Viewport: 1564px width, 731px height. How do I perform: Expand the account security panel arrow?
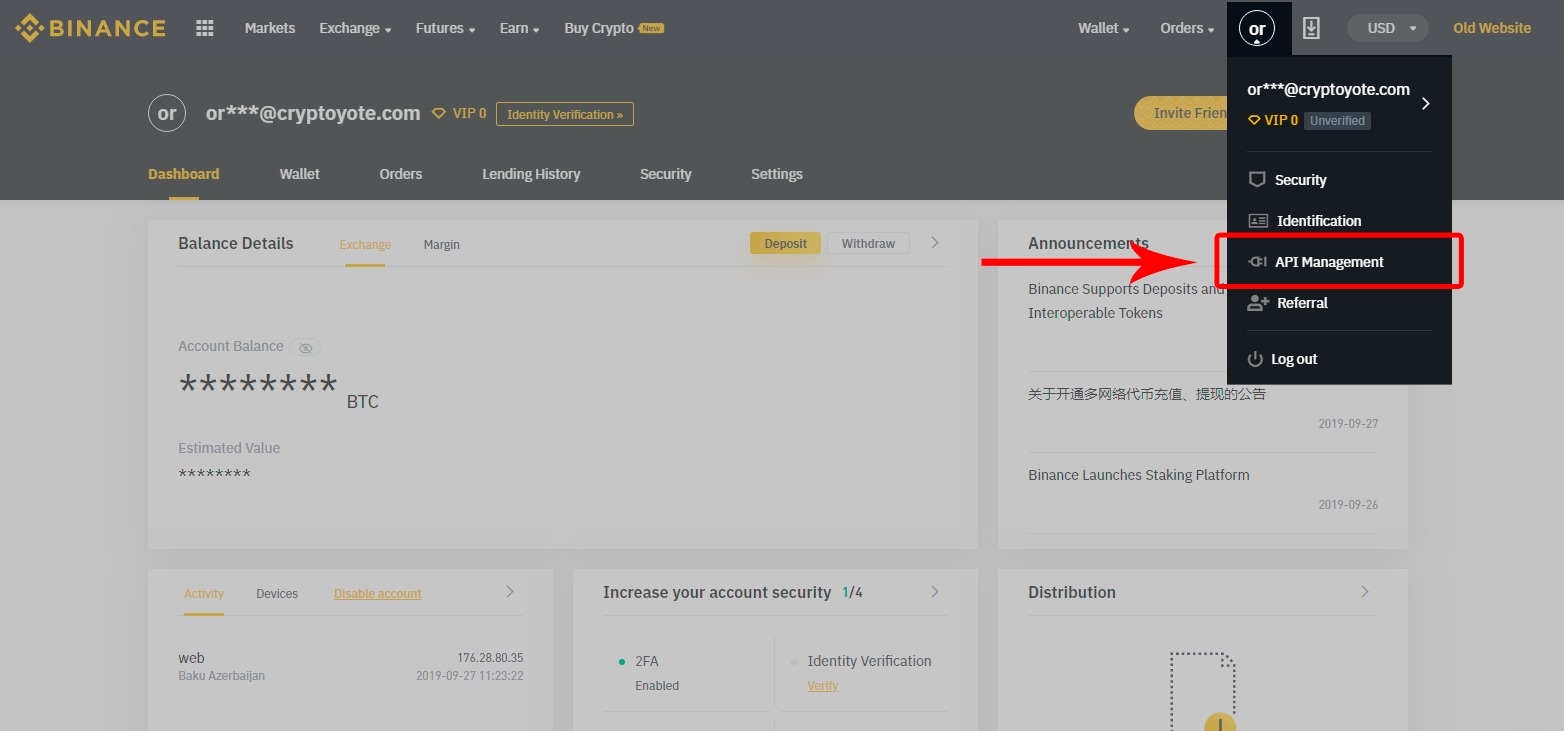(935, 592)
